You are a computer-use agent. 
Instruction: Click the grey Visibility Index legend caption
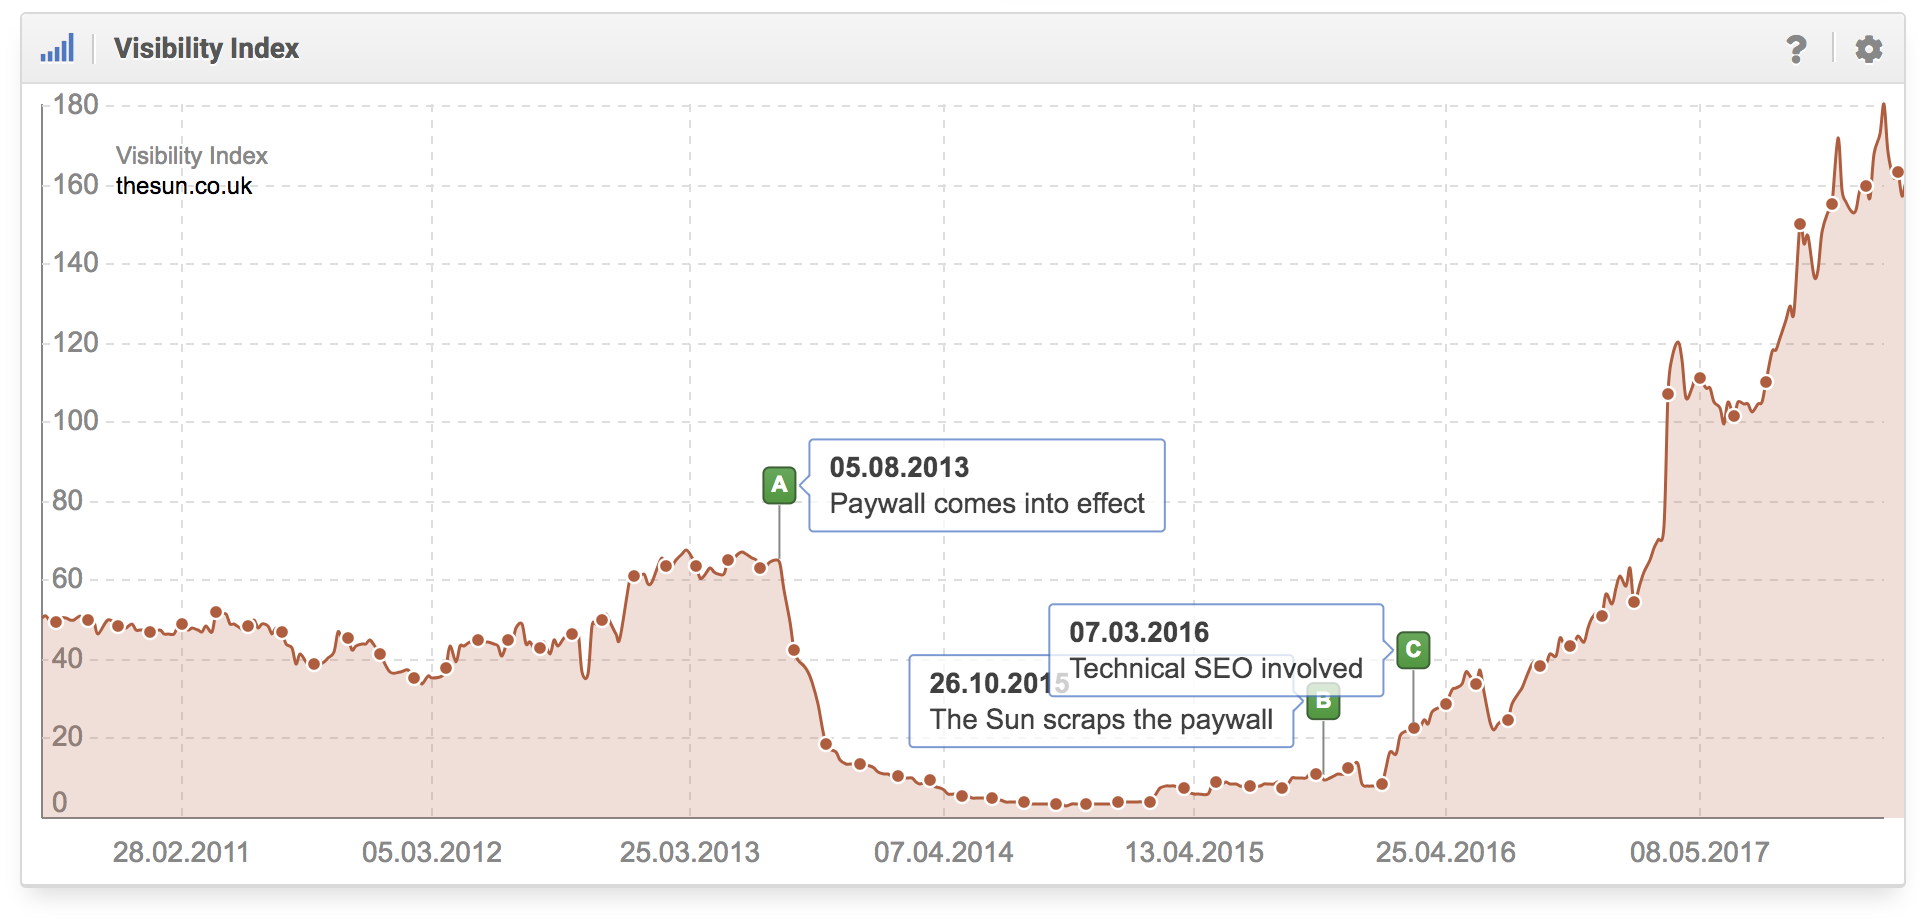pos(192,156)
